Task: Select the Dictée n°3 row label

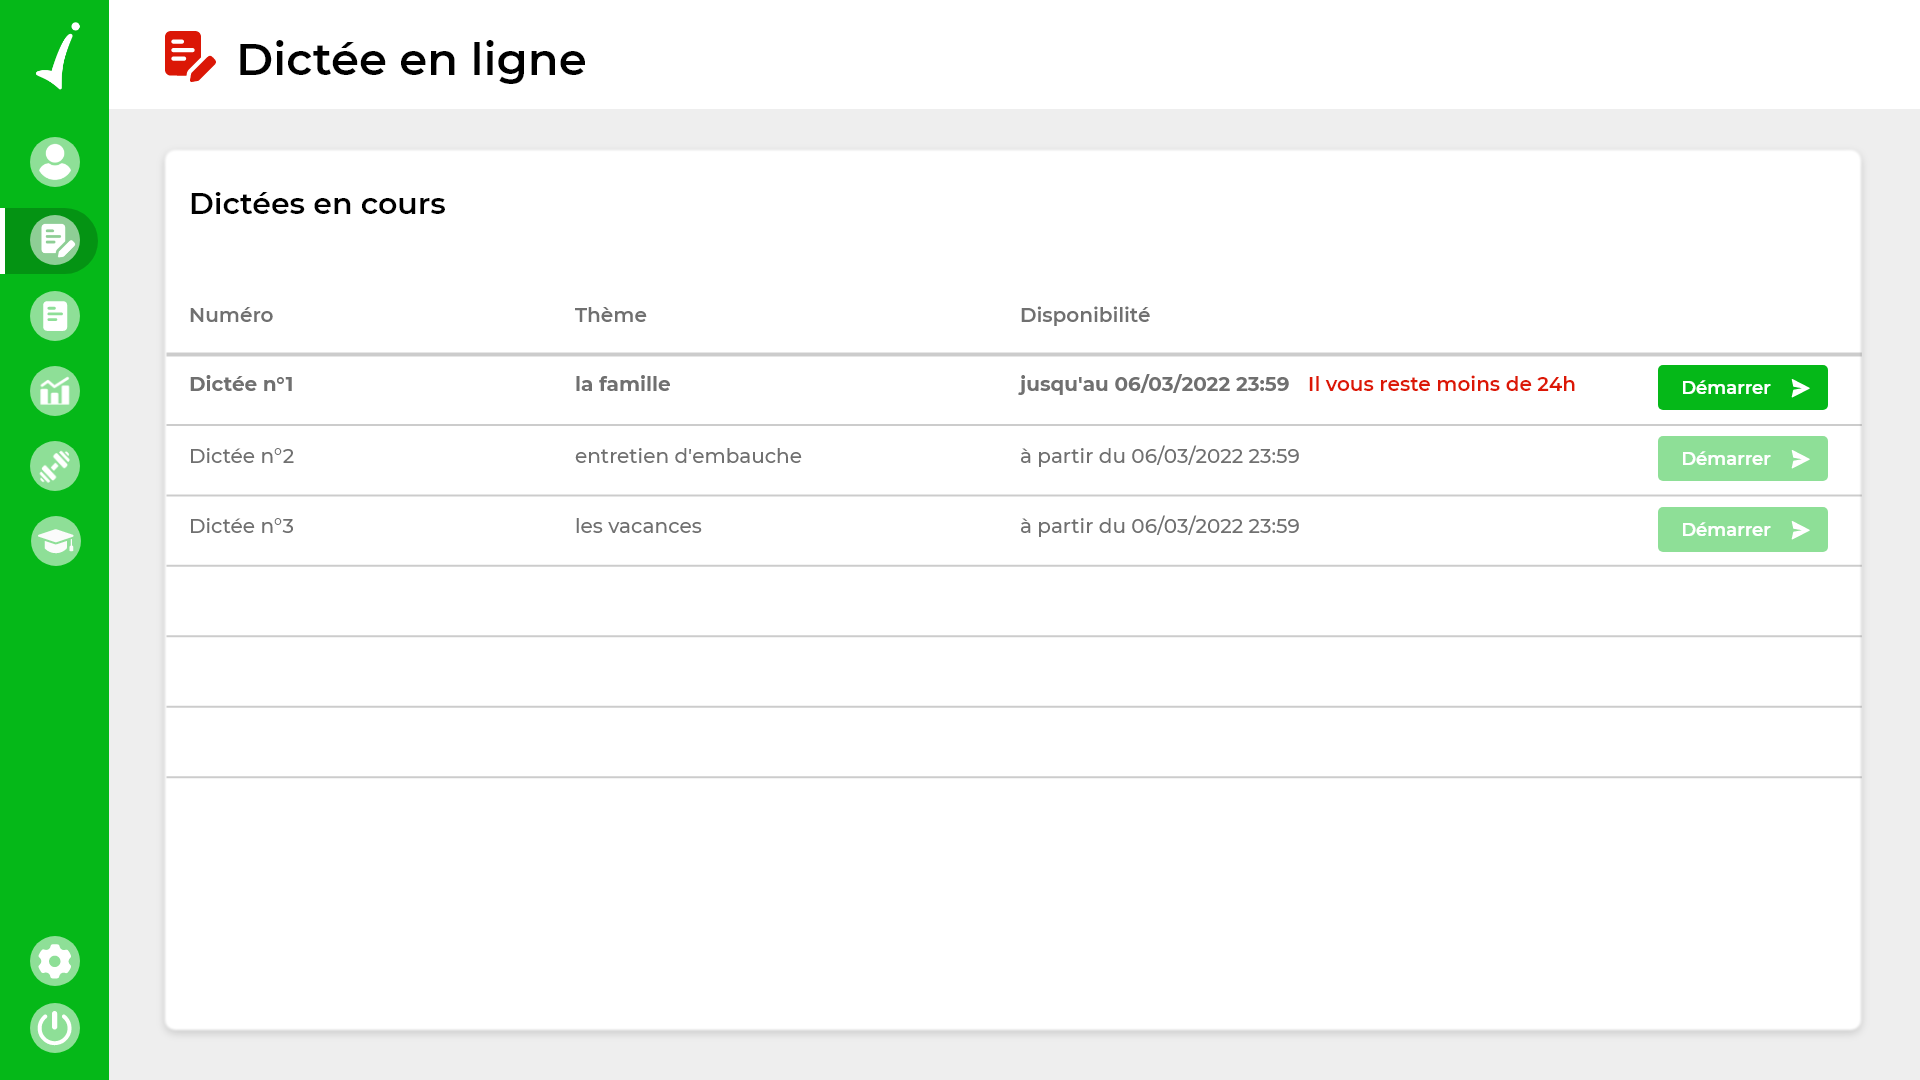Action: click(241, 526)
